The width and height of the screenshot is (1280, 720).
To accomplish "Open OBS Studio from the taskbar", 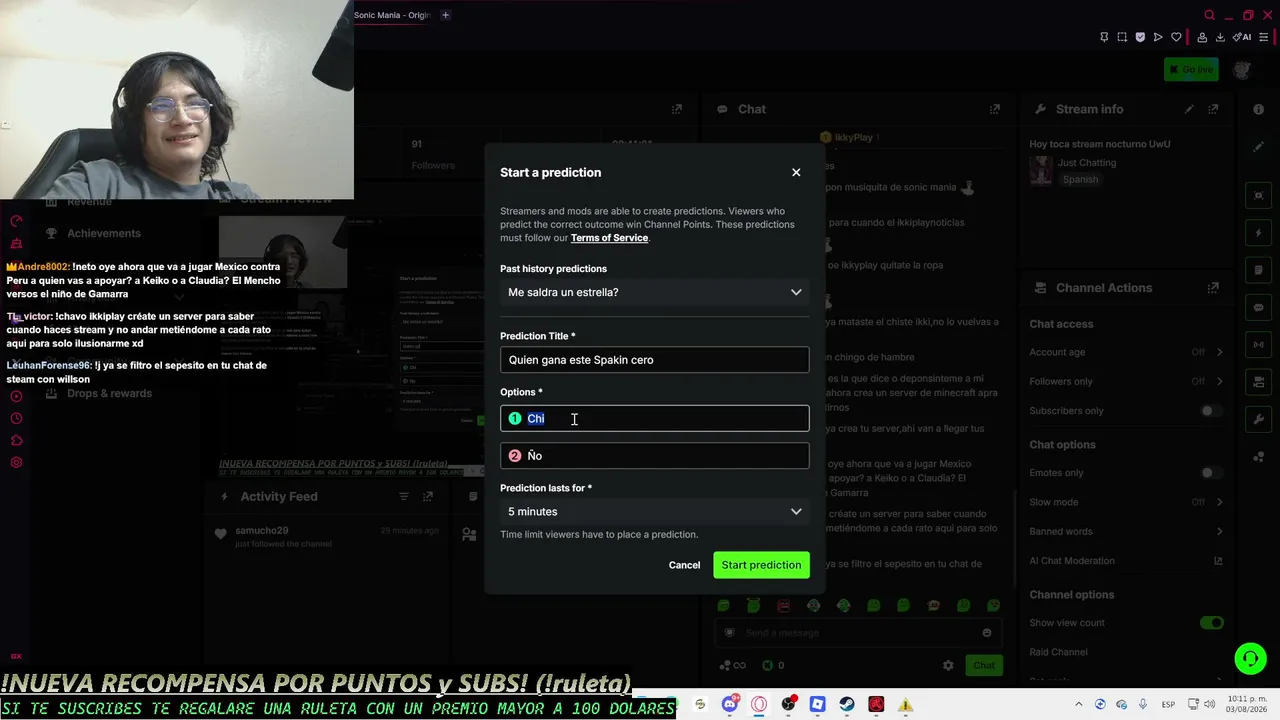I will coord(788,705).
